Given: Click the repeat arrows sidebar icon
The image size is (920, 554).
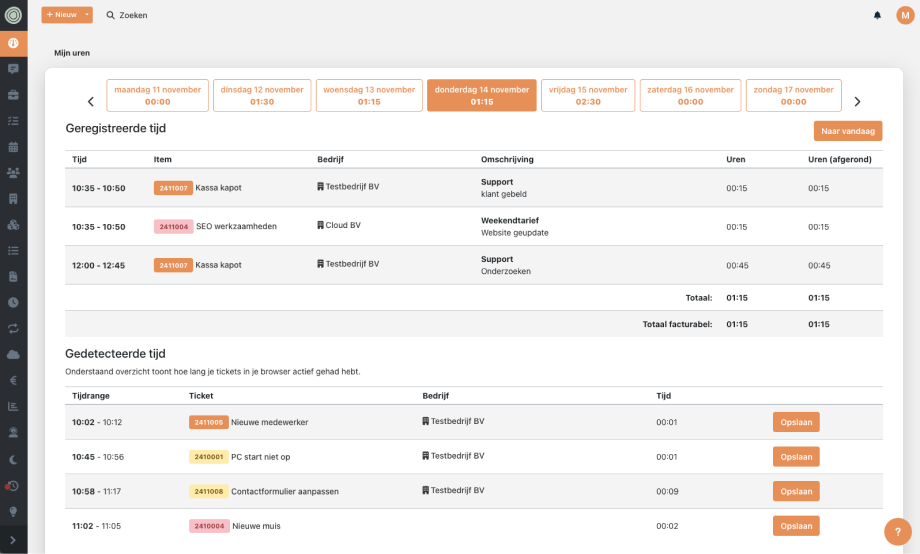Looking at the screenshot, I should point(13,328).
